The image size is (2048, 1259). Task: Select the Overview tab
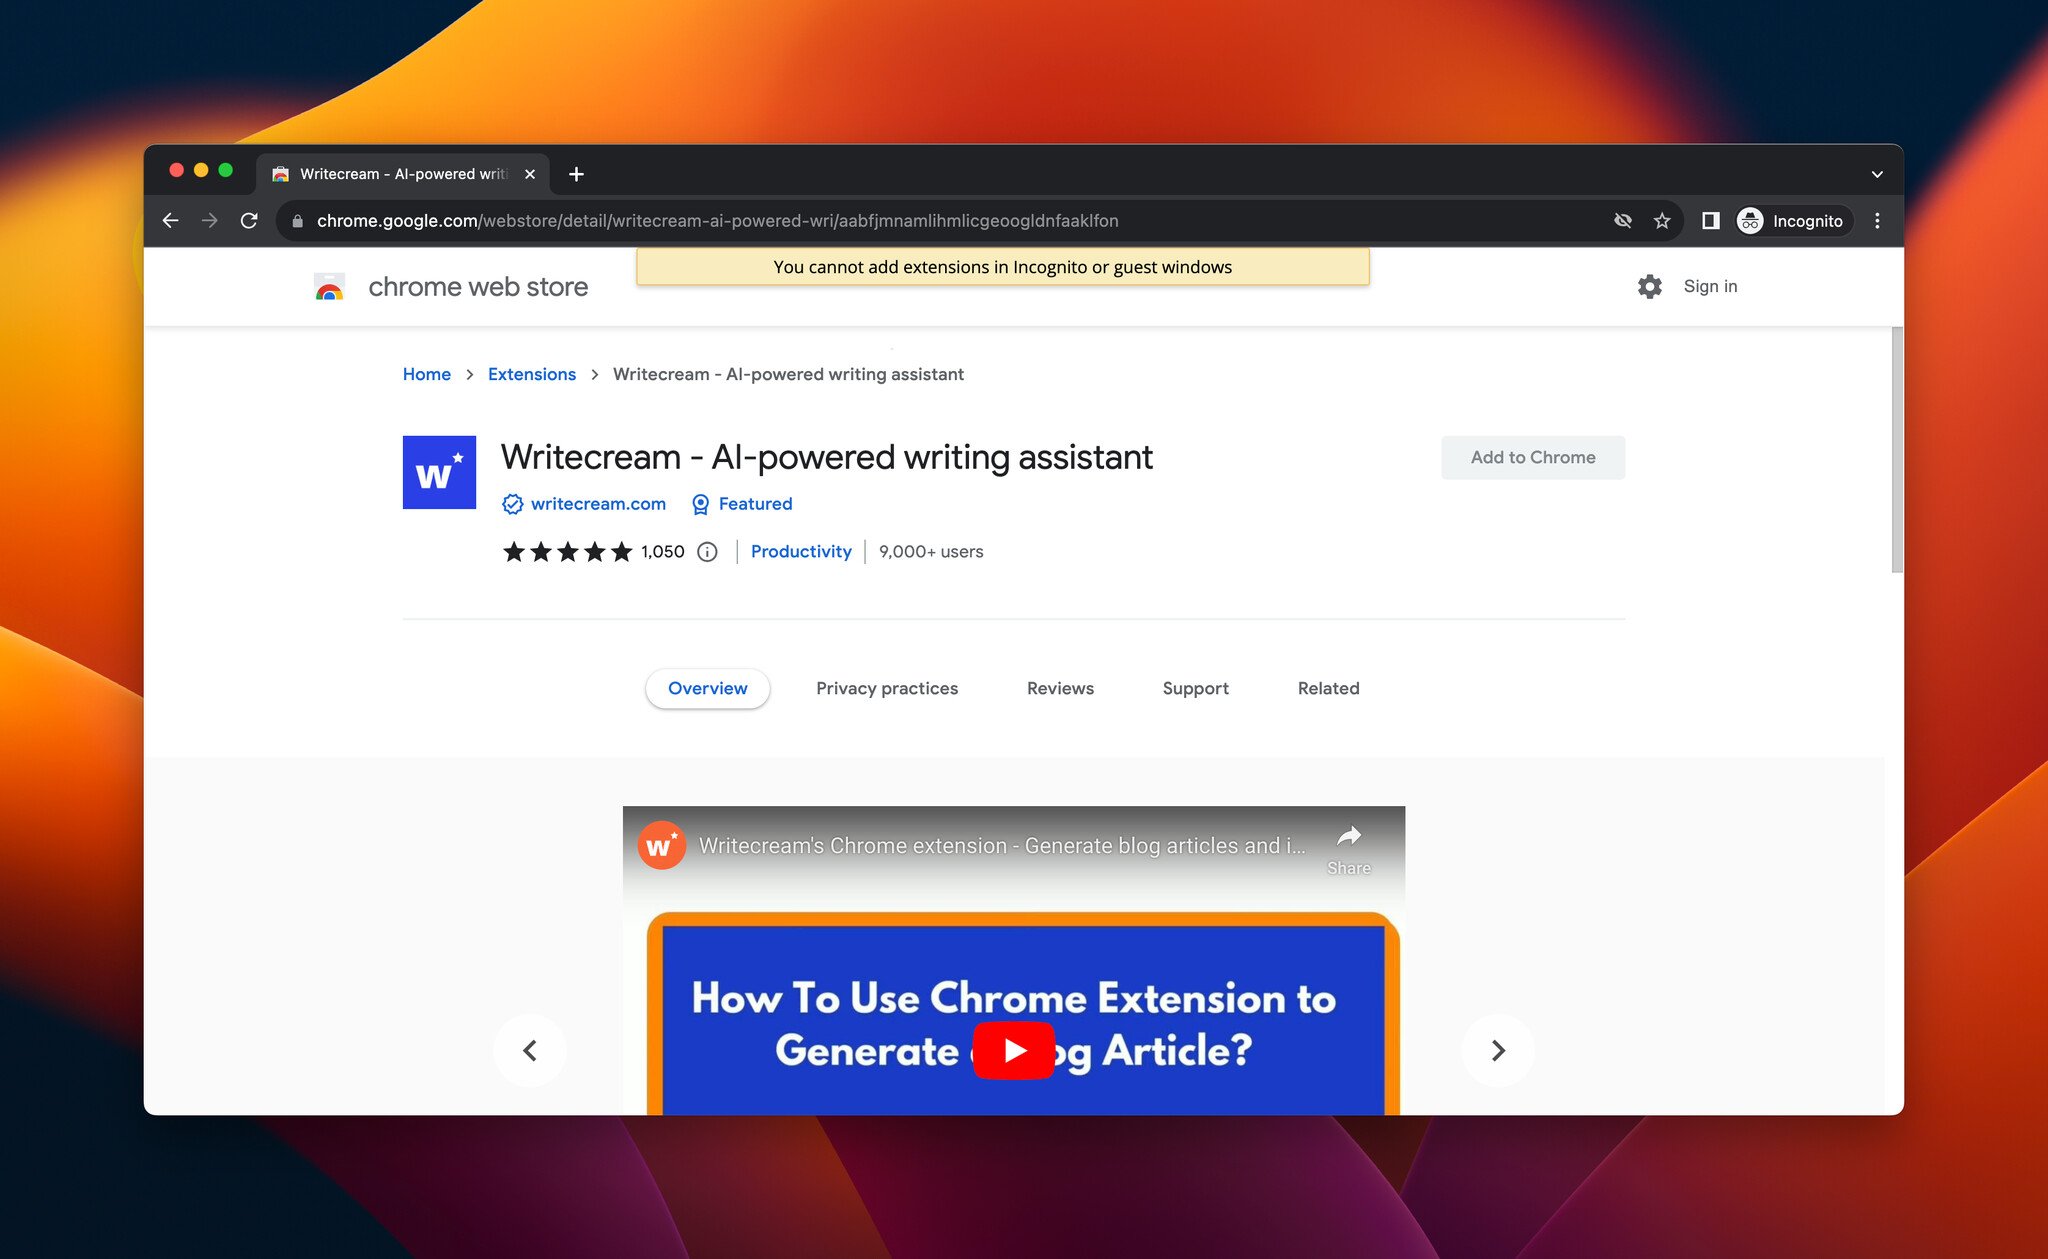[707, 687]
